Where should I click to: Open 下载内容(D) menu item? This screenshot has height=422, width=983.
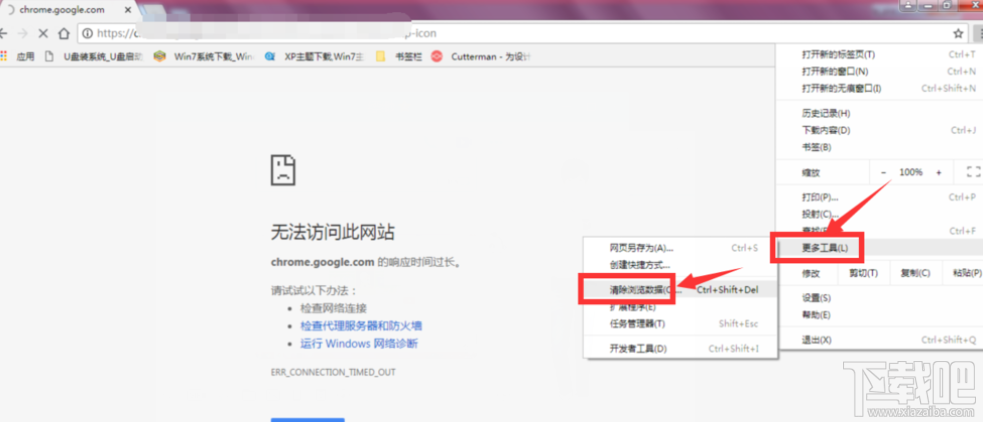tap(880, 130)
